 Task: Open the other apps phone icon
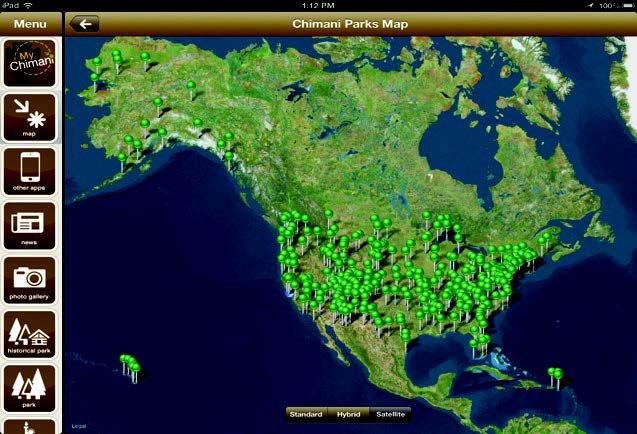(x=30, y=172)
